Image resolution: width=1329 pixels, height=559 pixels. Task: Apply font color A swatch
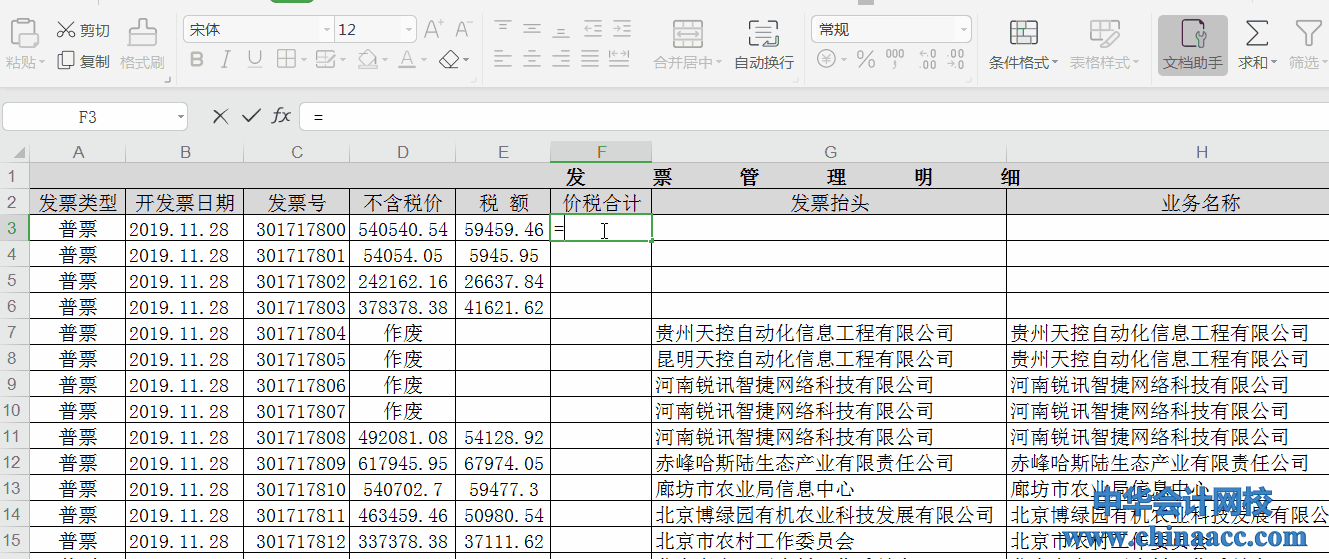pos(407,60)
